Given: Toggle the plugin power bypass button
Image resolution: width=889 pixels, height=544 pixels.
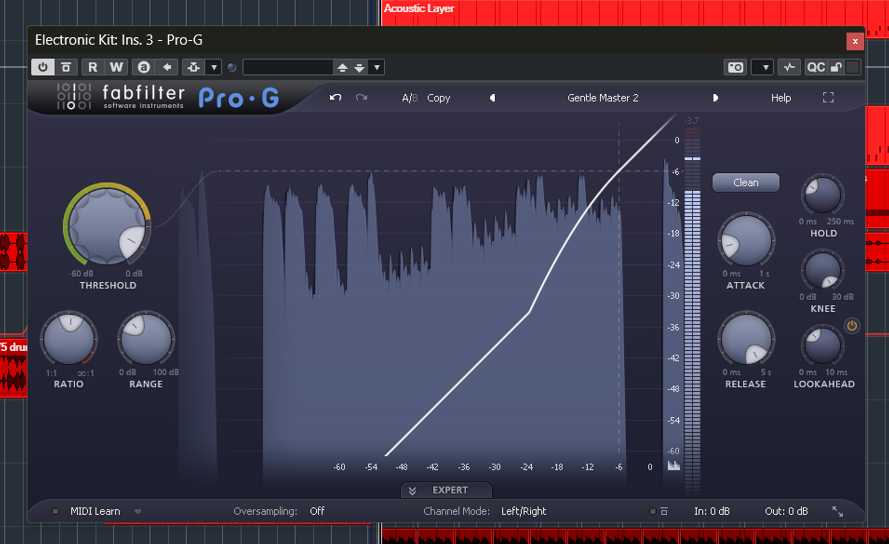Looking at the screenshot, I should [x=43, y=67].
